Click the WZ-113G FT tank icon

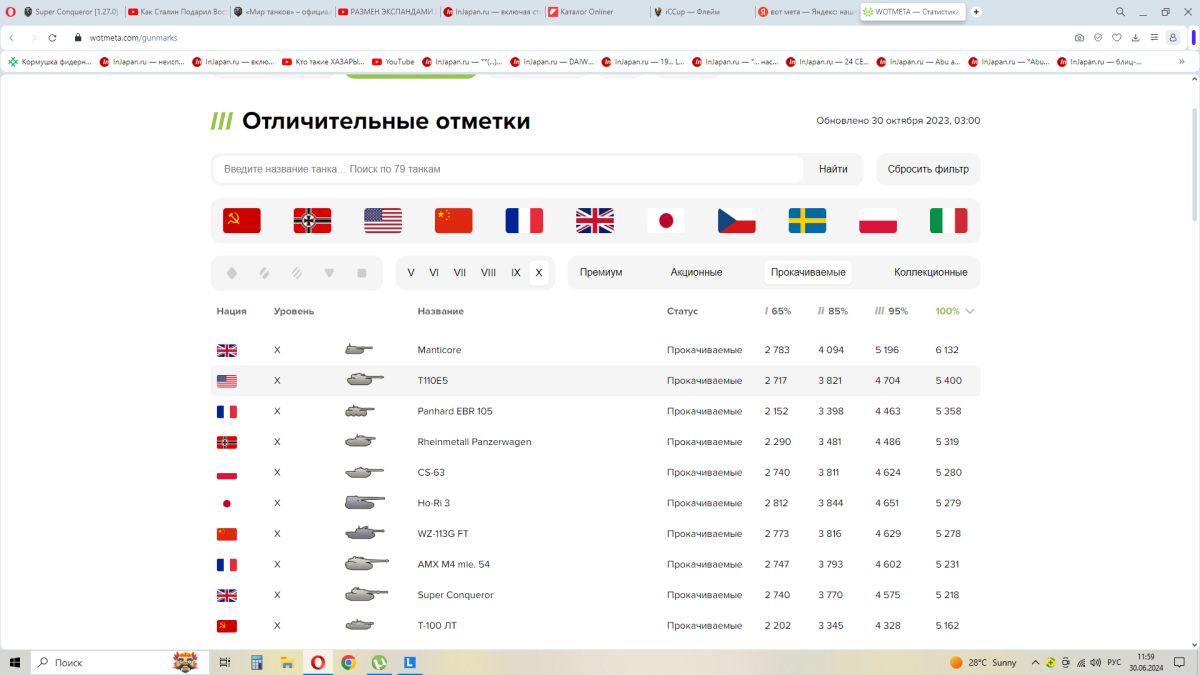click(365, 533)
